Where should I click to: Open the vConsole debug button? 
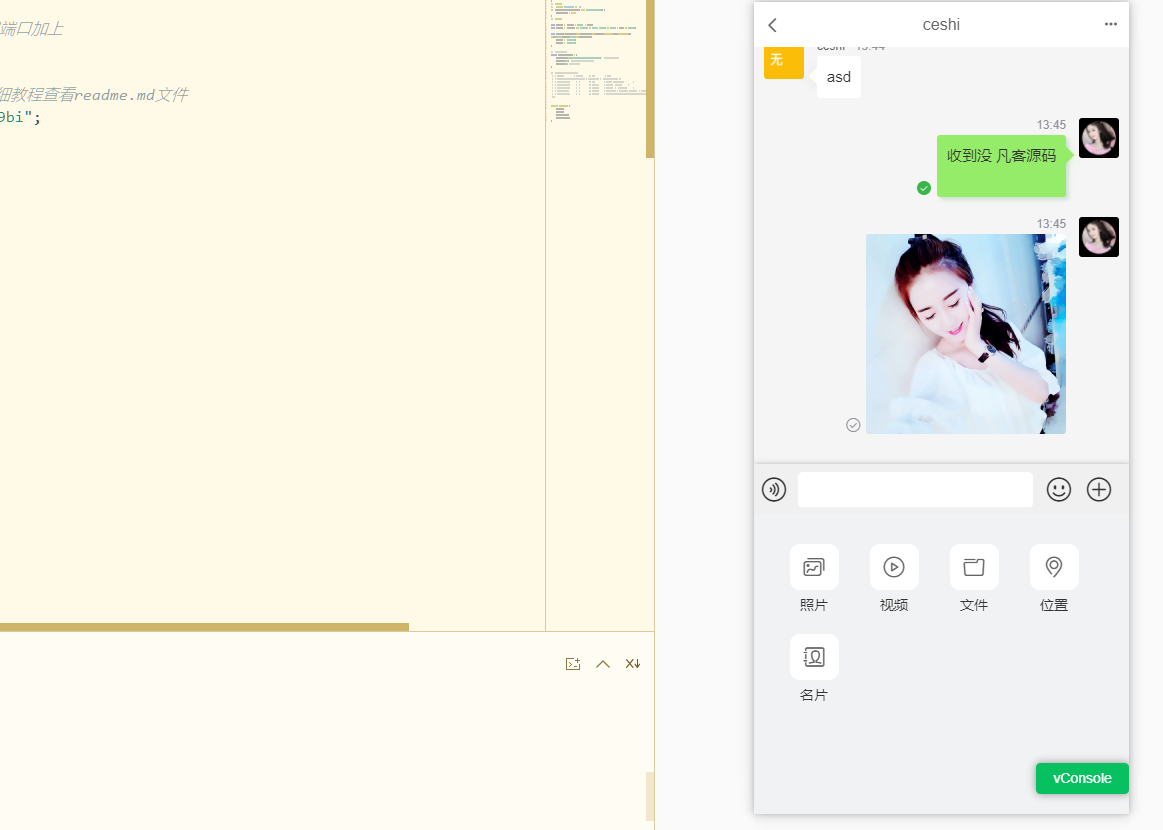click(x=1082, y=778)
